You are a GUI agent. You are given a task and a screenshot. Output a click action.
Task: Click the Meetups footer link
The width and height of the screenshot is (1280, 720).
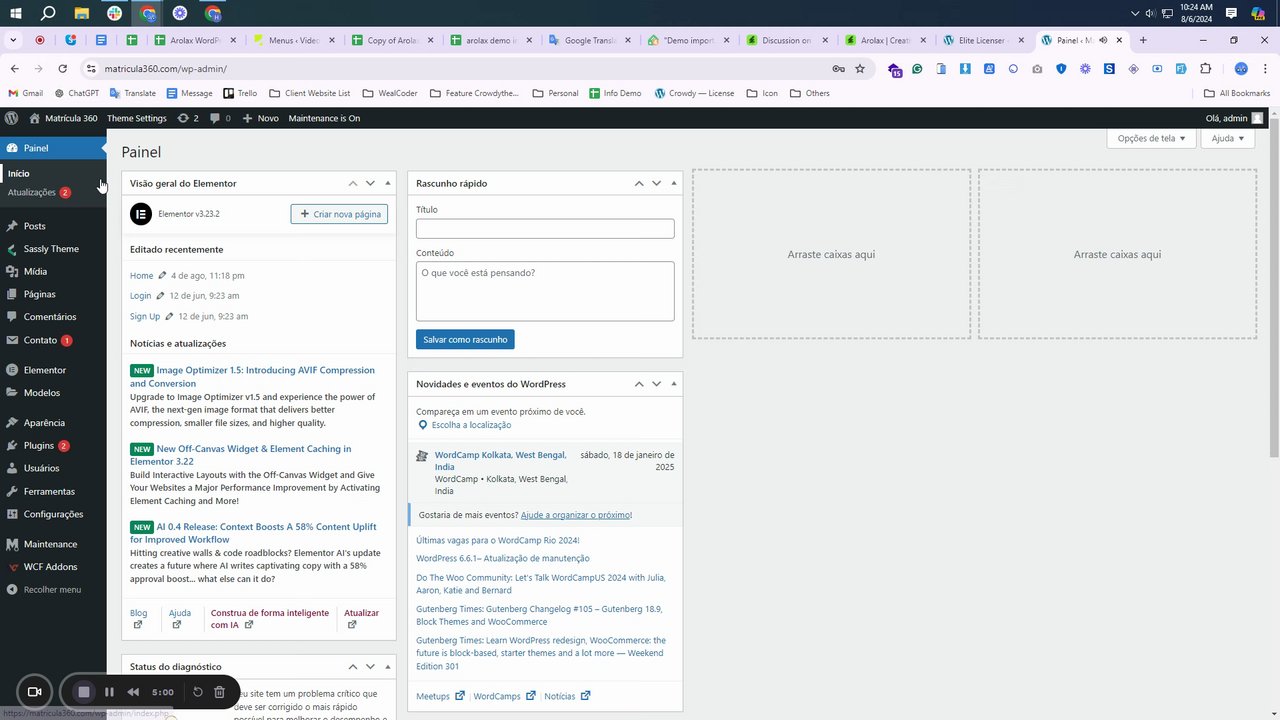(433, 696)
